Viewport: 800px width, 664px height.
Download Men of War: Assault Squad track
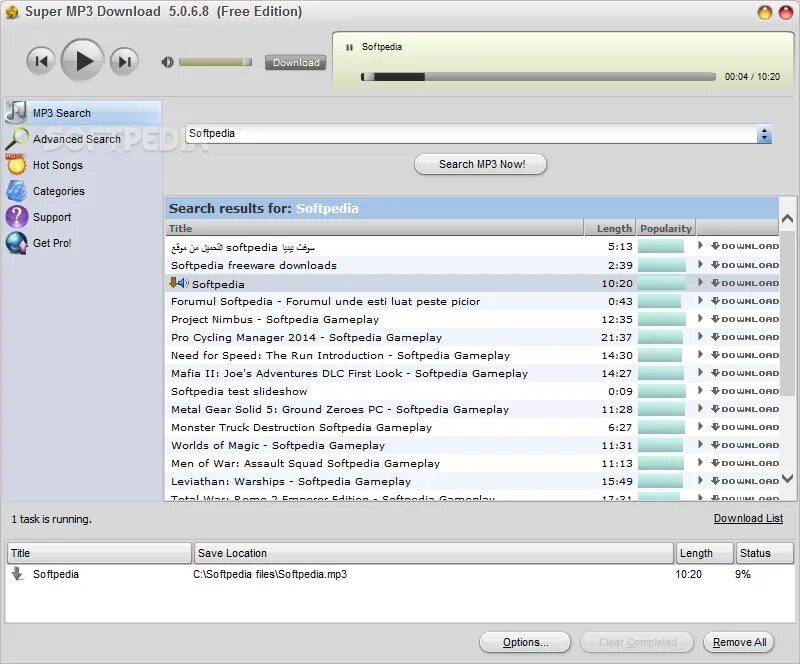tap(745, 463)
